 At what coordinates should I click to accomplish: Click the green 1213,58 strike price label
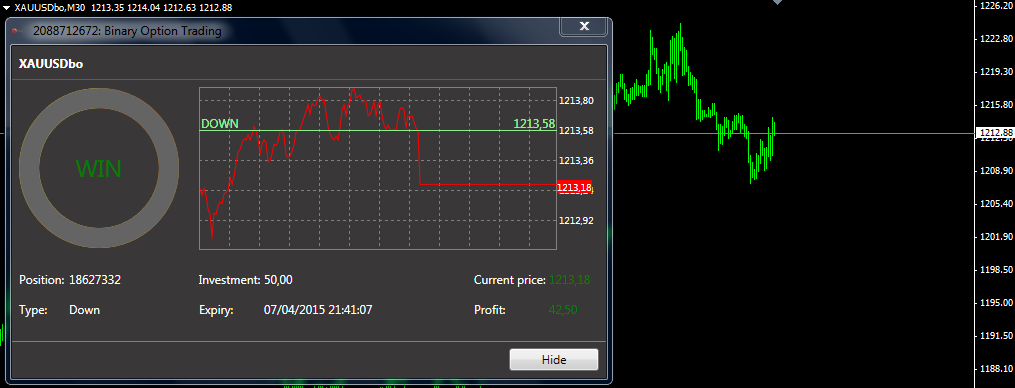(x=534, y=123)
